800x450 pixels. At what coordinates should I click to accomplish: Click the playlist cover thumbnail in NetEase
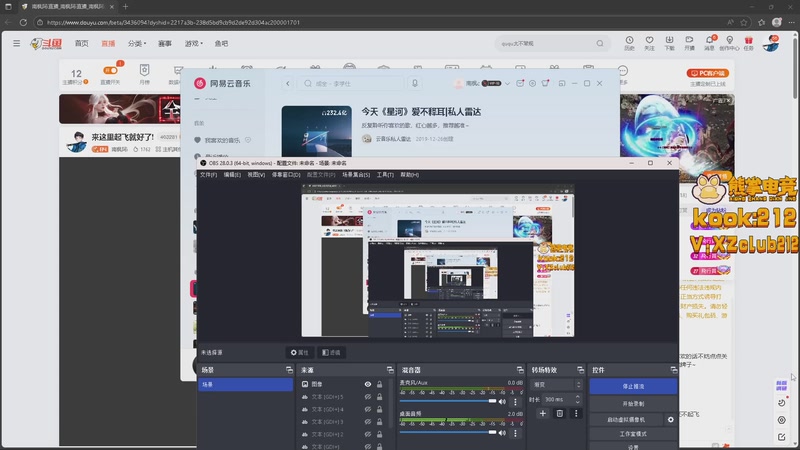[x=316, y=131]
